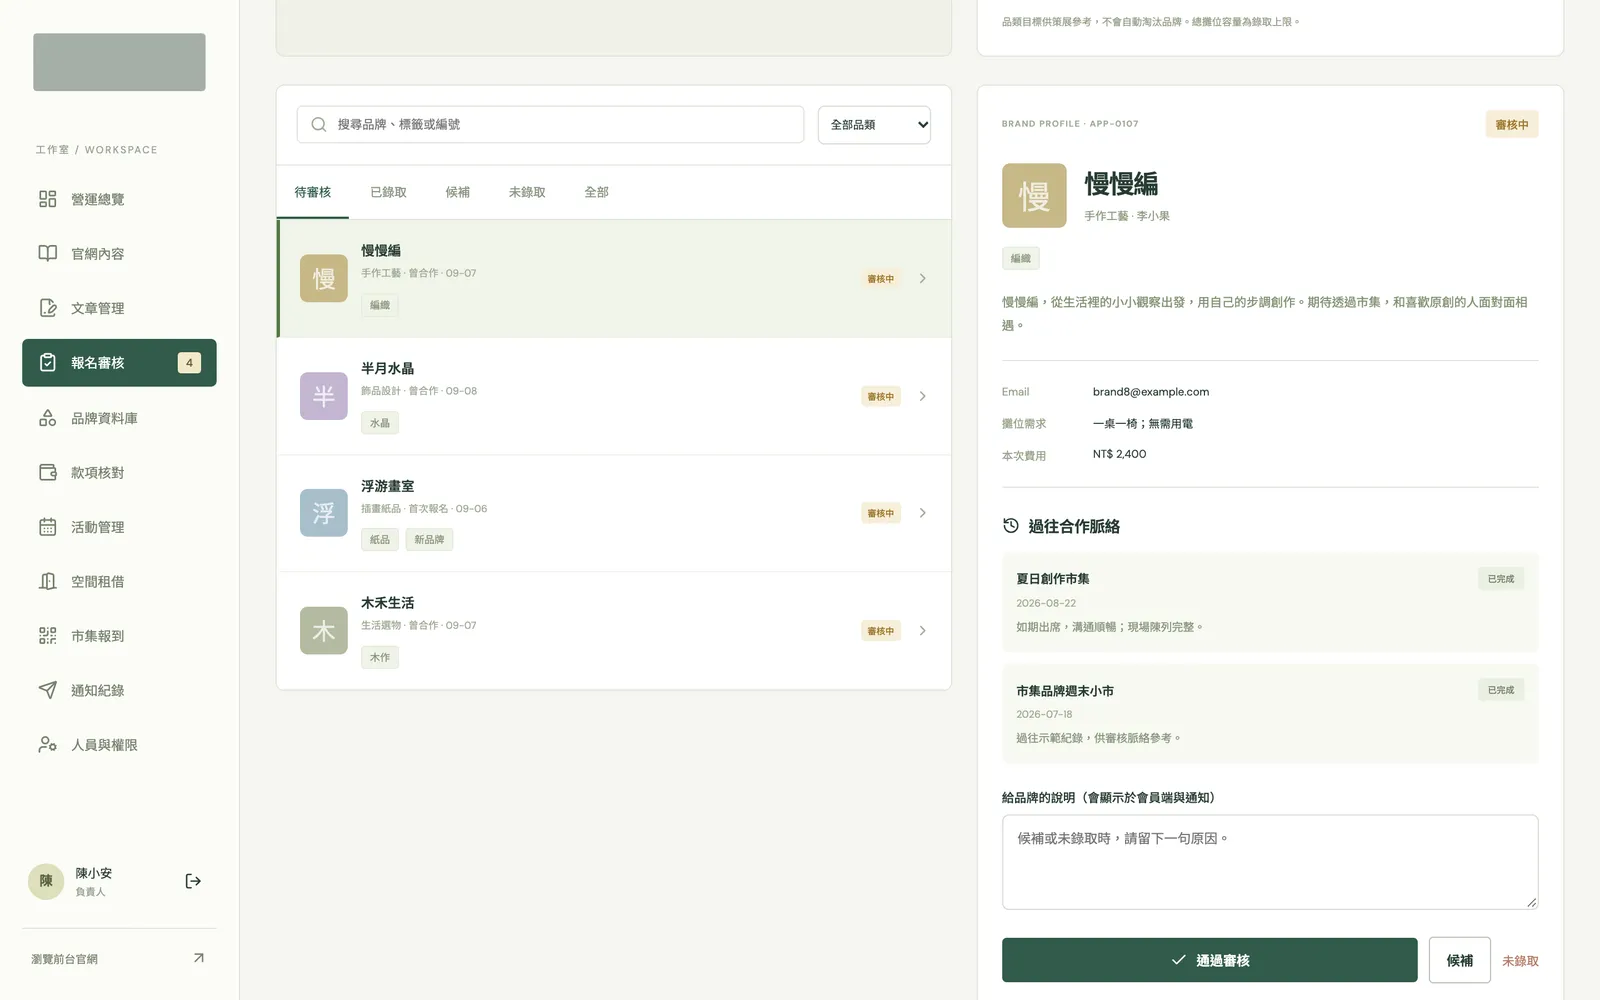Open 活動管理 calendar icon
The image size is (1600, 1000).
coord(47,527)
